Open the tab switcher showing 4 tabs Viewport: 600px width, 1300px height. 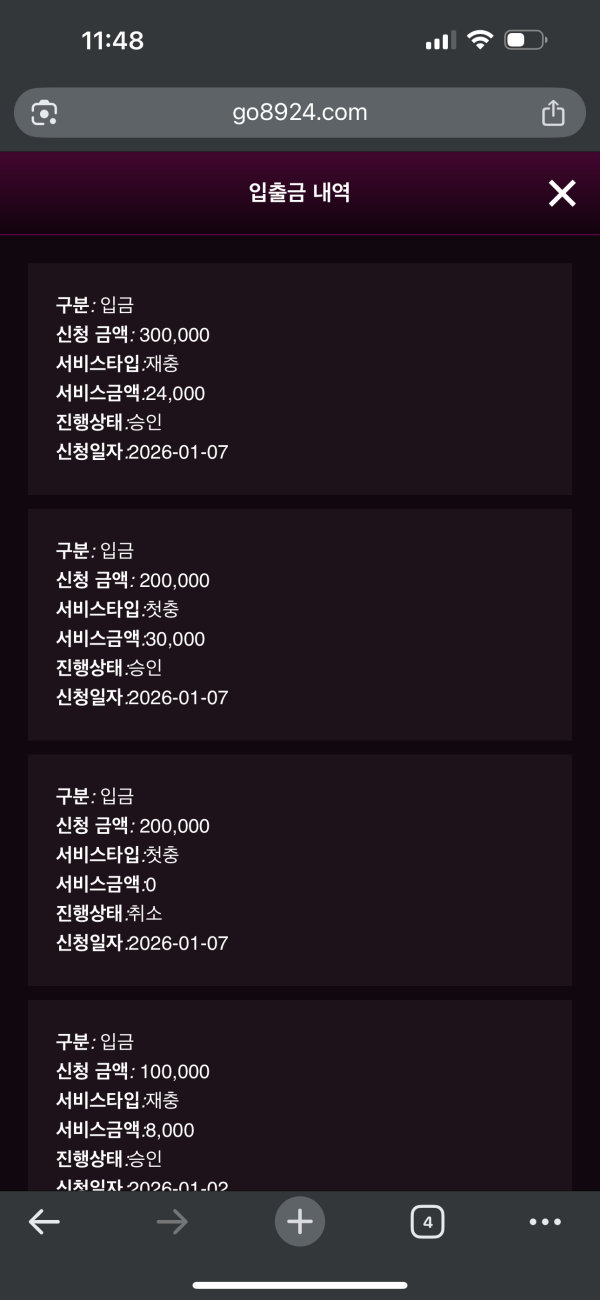click(x=427, y=1222)
